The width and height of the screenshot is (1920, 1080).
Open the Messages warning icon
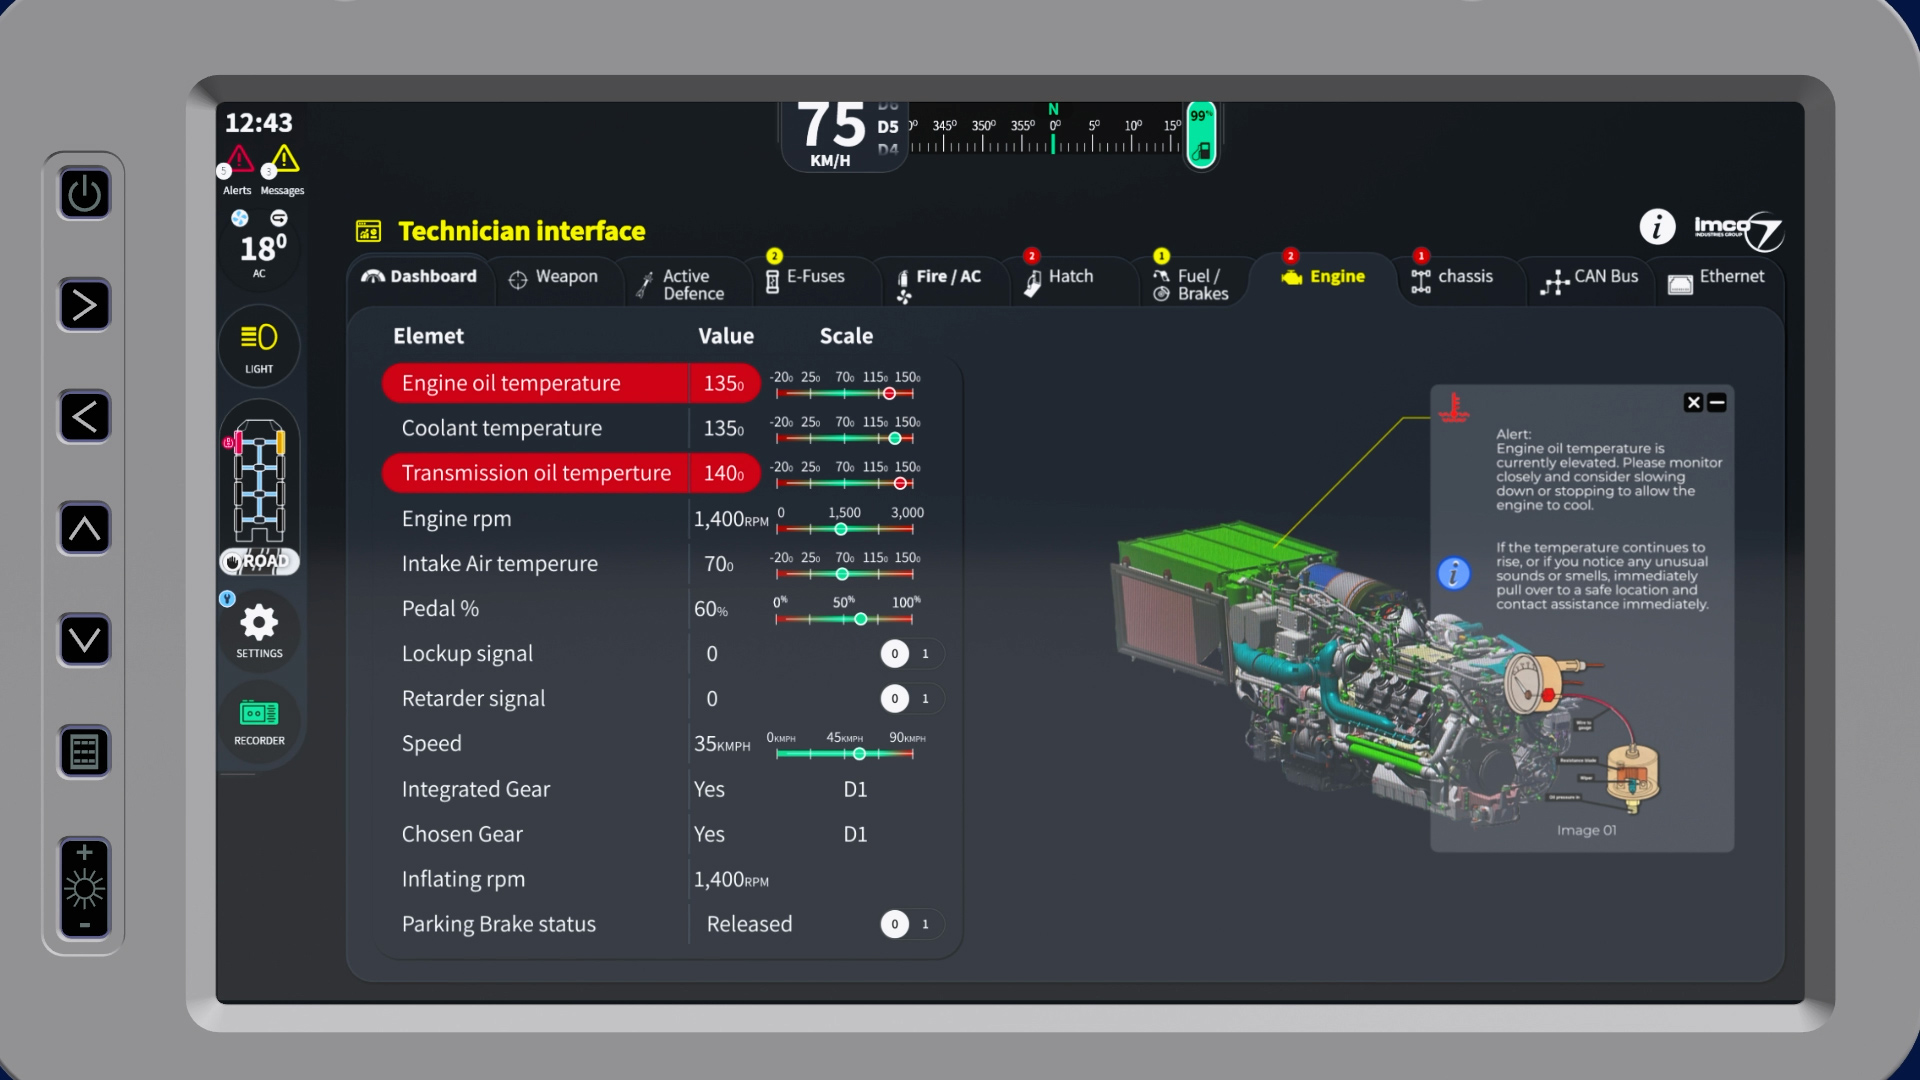tap(284, 160)
